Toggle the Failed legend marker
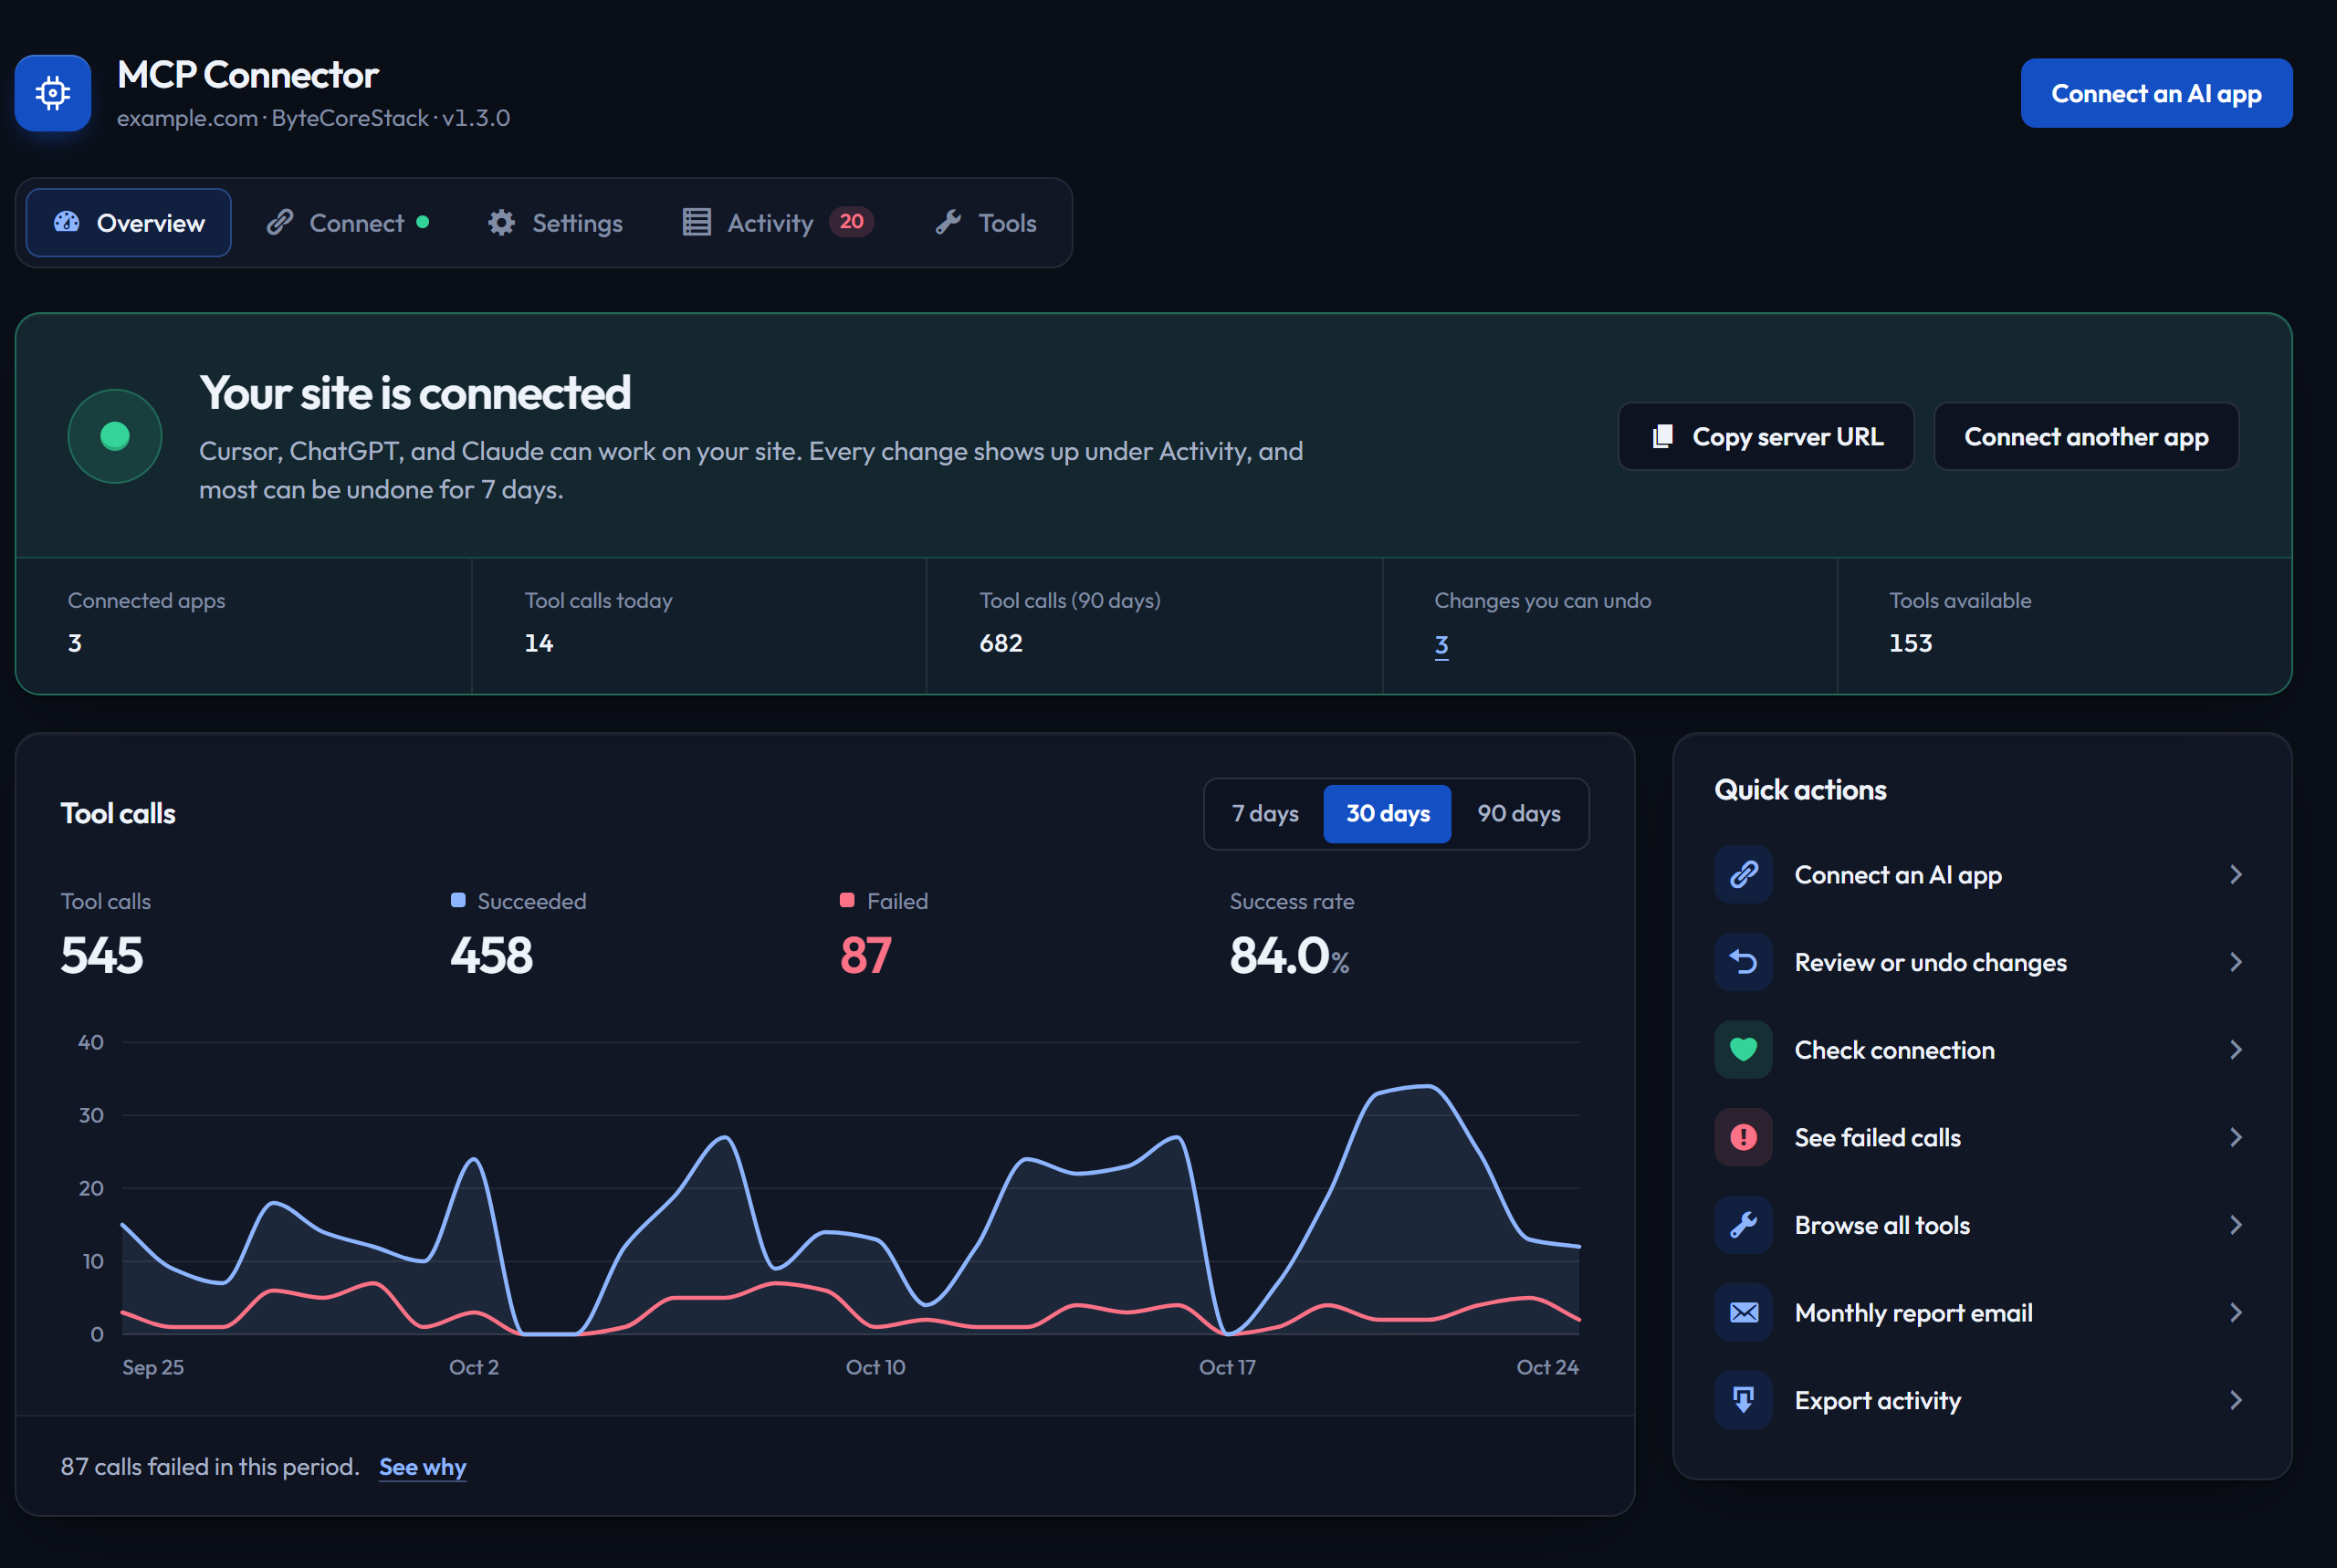The height and width of the screenshot is (1568, 2337). (x=847, y=900)
